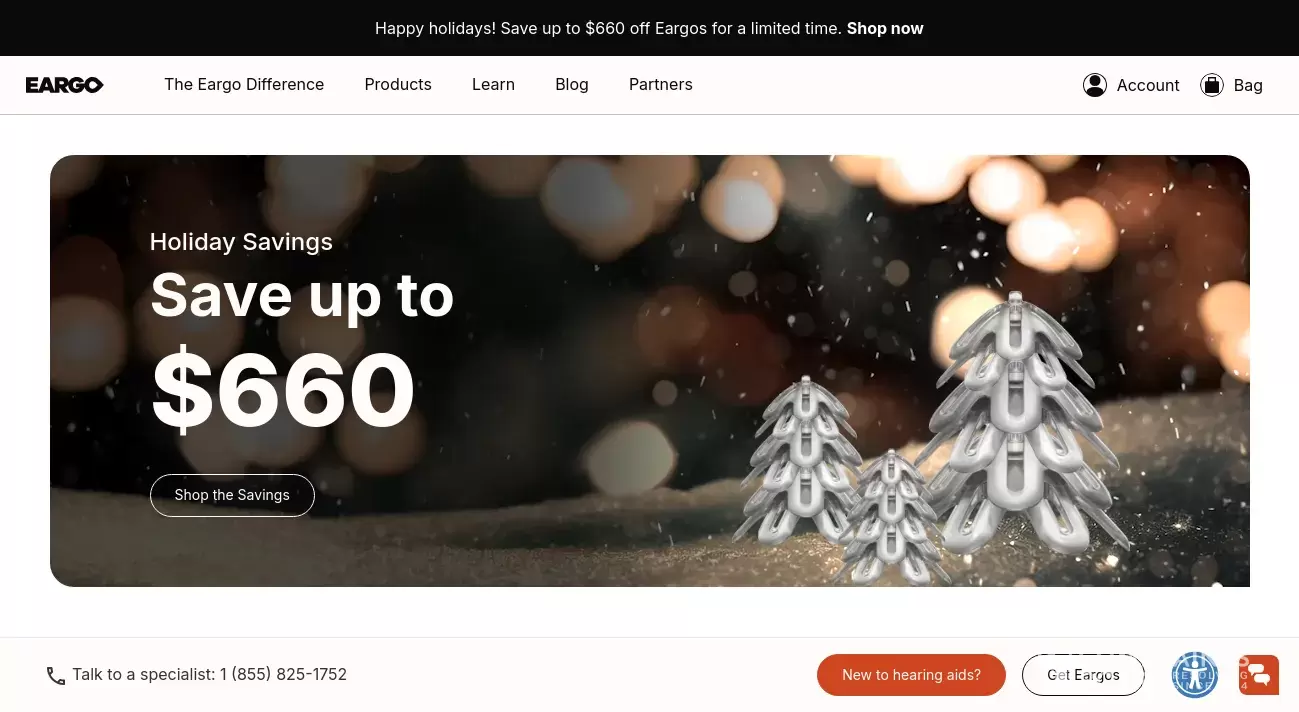Click the Account text label
Screen dimensions: 1299x712
[x=1148, y=86]
